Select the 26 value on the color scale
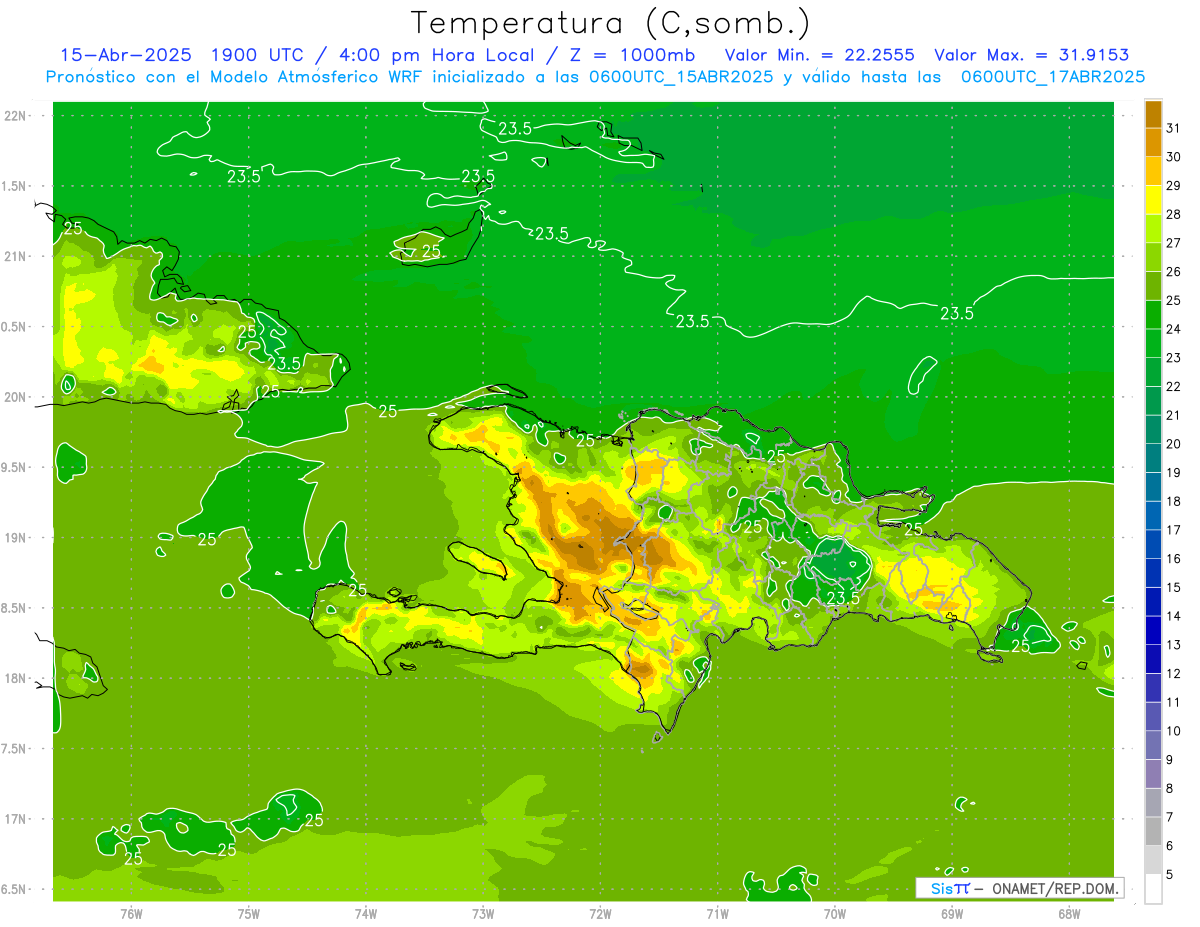This screenshot has height=927, width=1200. [1174, 272]
